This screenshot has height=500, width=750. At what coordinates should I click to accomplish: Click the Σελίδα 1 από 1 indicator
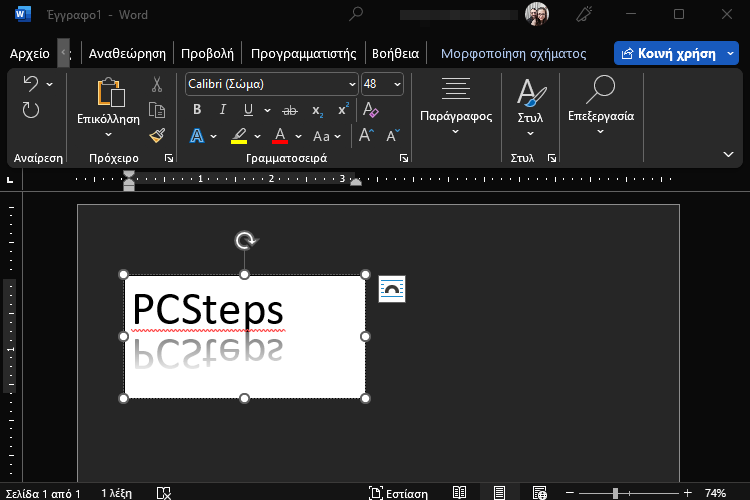[x=43, y=494]
